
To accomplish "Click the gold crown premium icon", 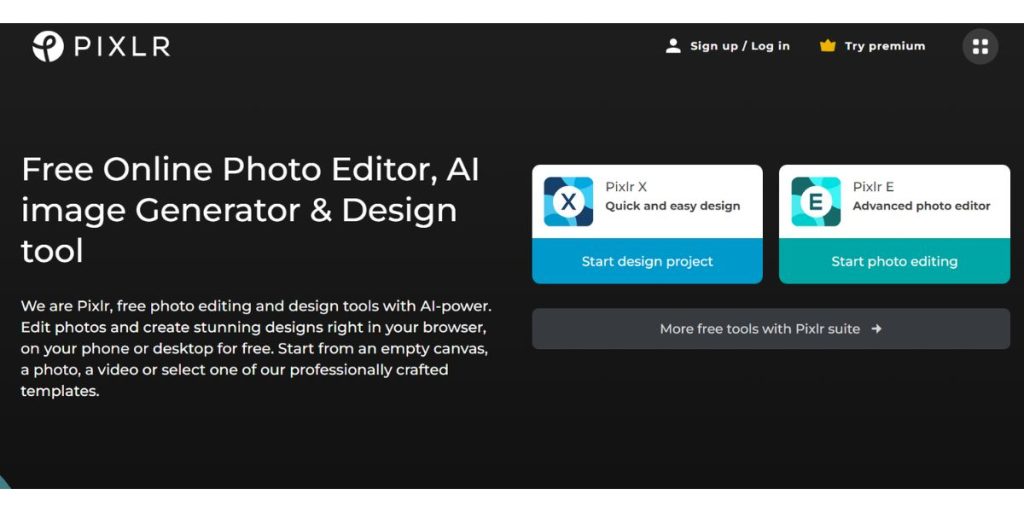I will 827,46.
